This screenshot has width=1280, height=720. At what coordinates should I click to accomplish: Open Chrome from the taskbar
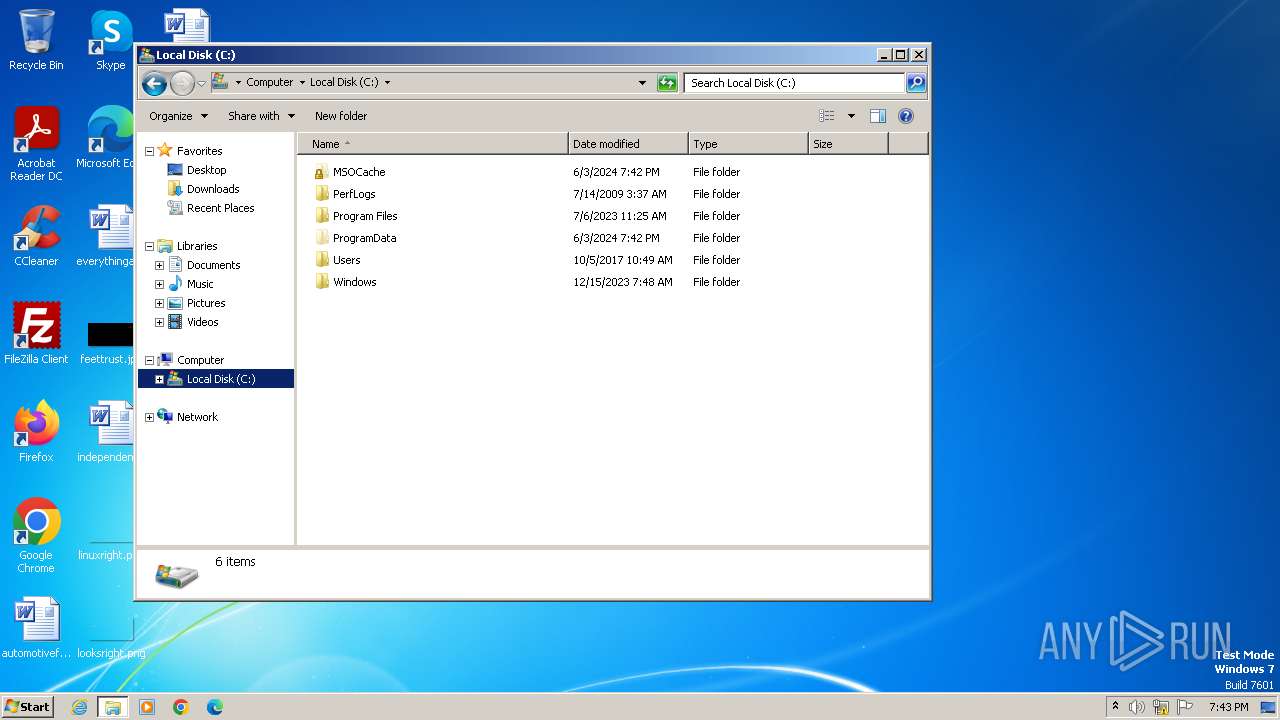pyautogui.click(x=181, y=707)
